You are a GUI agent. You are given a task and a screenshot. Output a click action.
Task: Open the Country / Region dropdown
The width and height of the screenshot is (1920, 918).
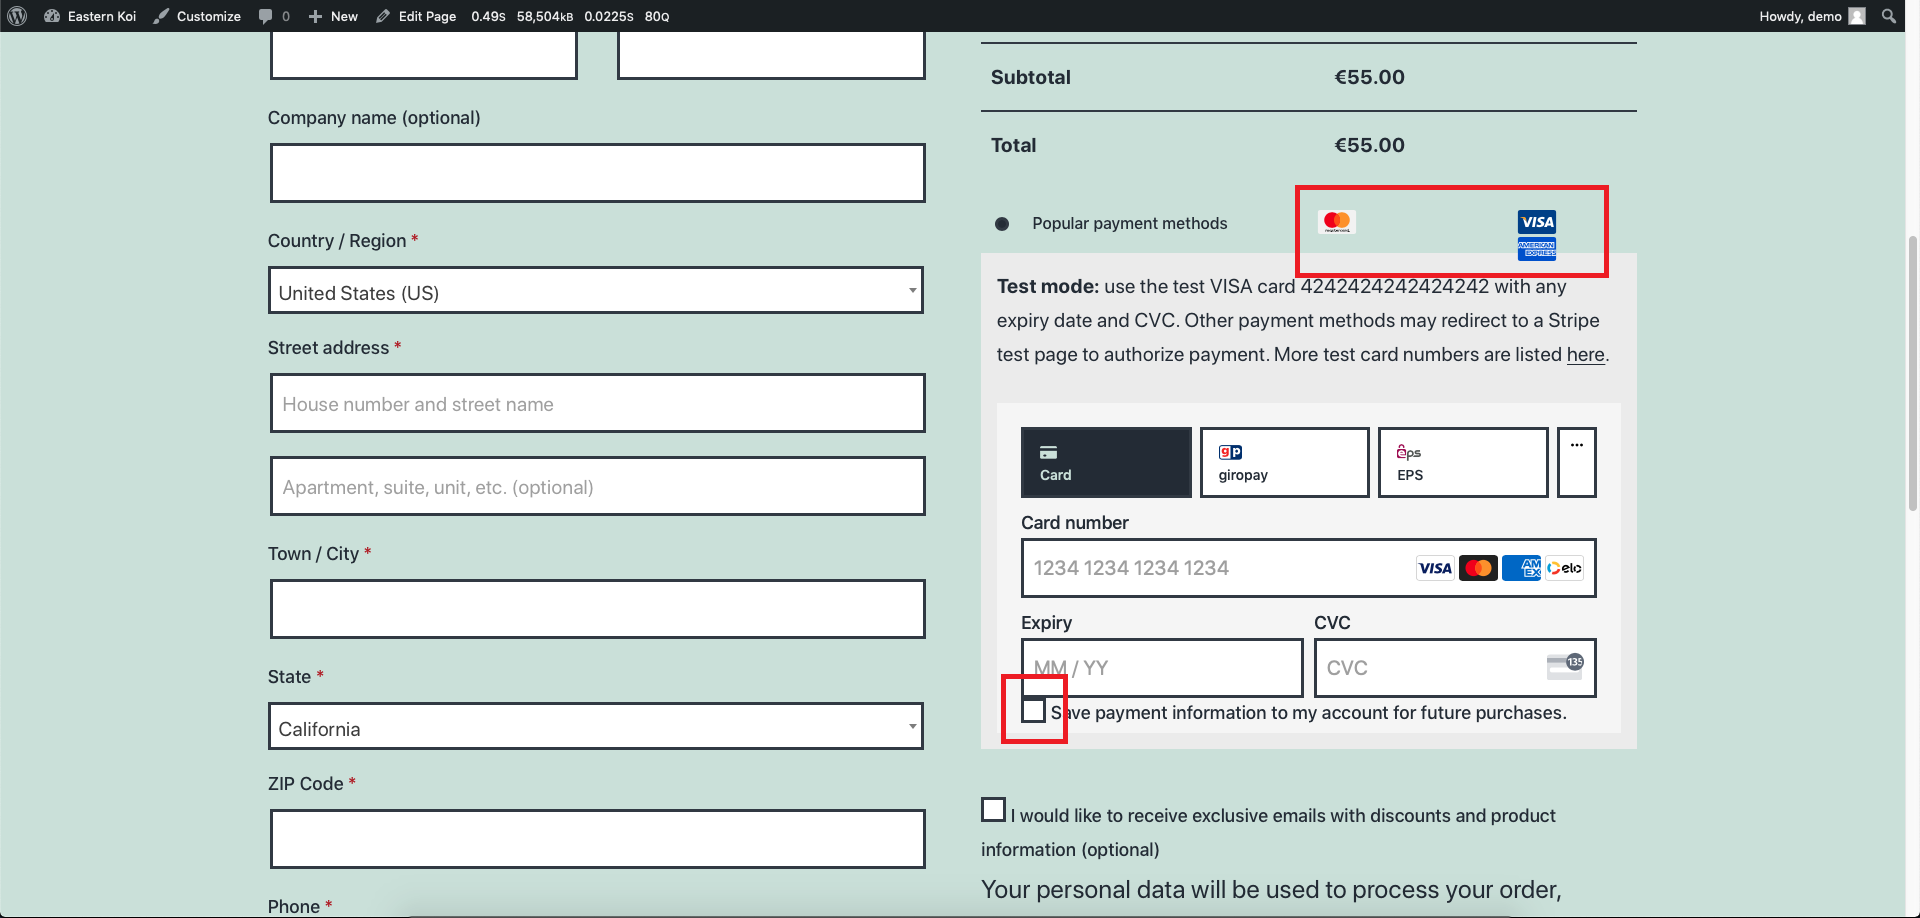(595, 291)
